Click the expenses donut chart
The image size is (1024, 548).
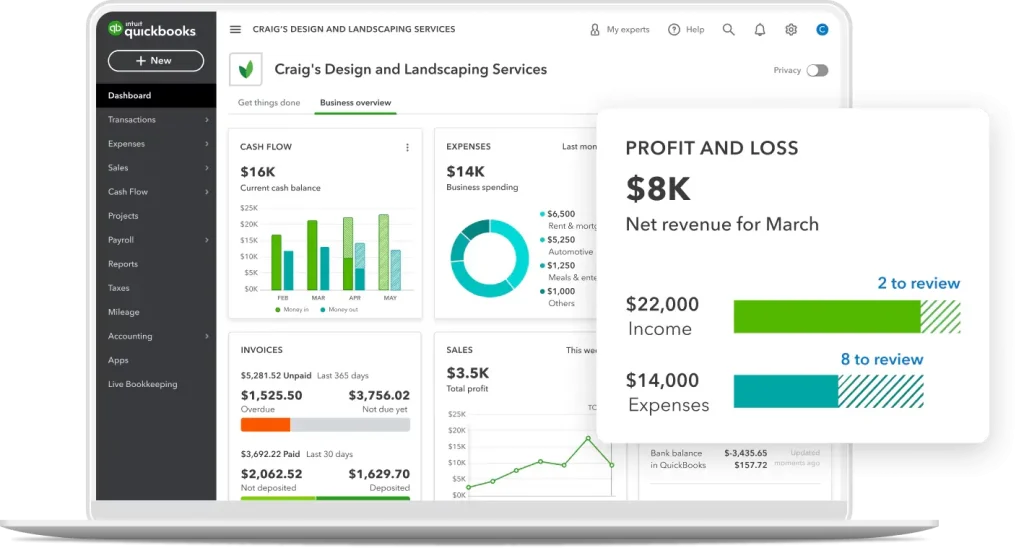(x=489, y=258)
